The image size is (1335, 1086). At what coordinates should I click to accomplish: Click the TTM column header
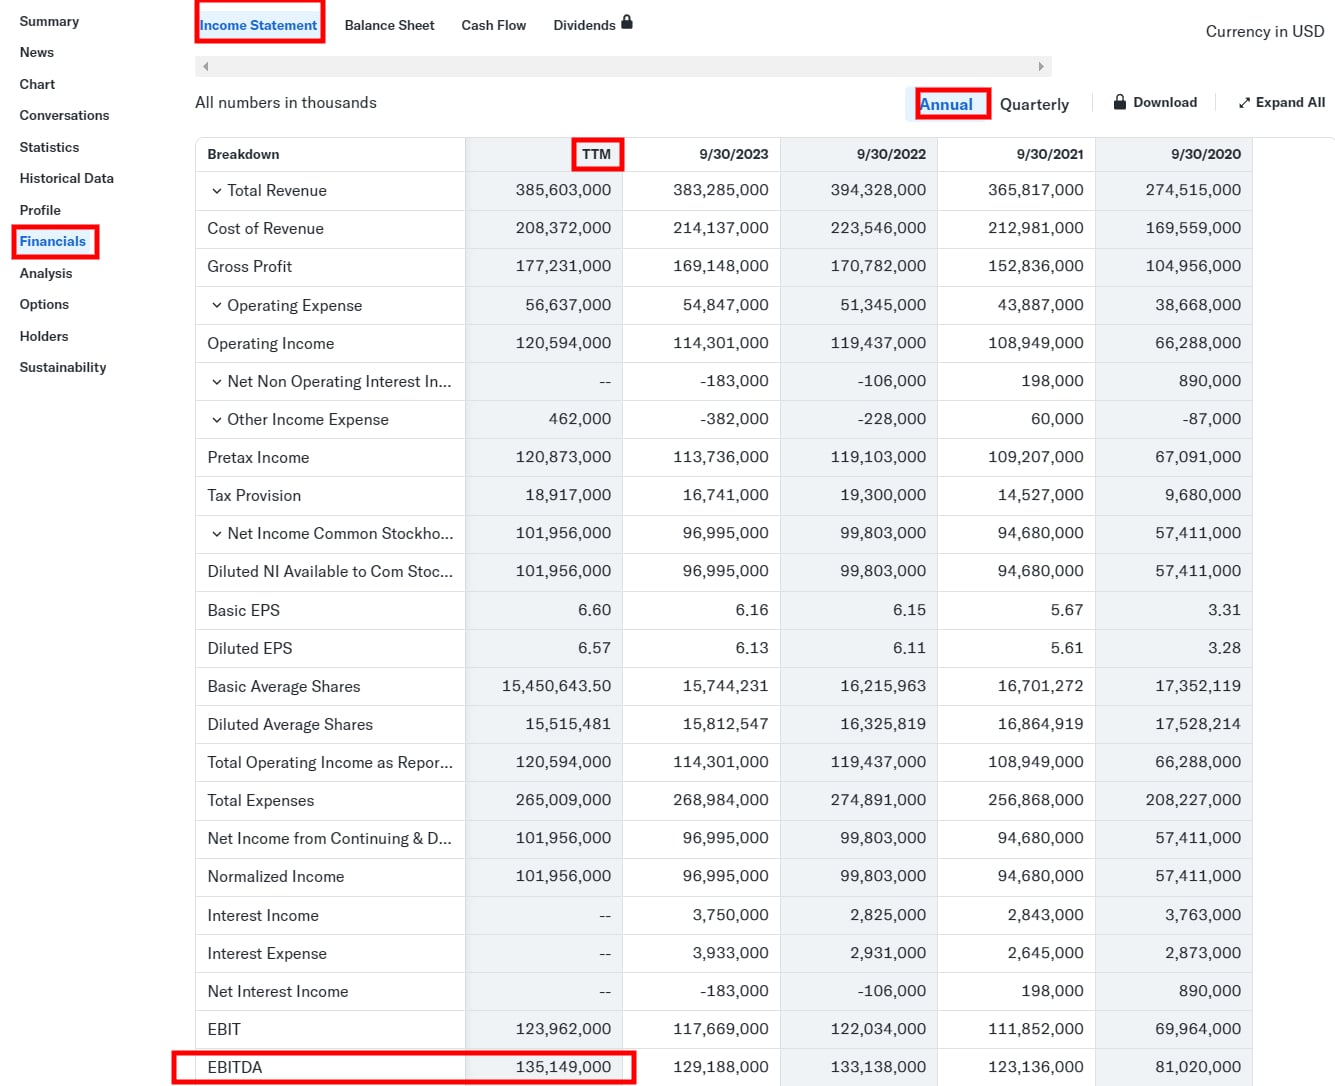click(x=596, y=154)
